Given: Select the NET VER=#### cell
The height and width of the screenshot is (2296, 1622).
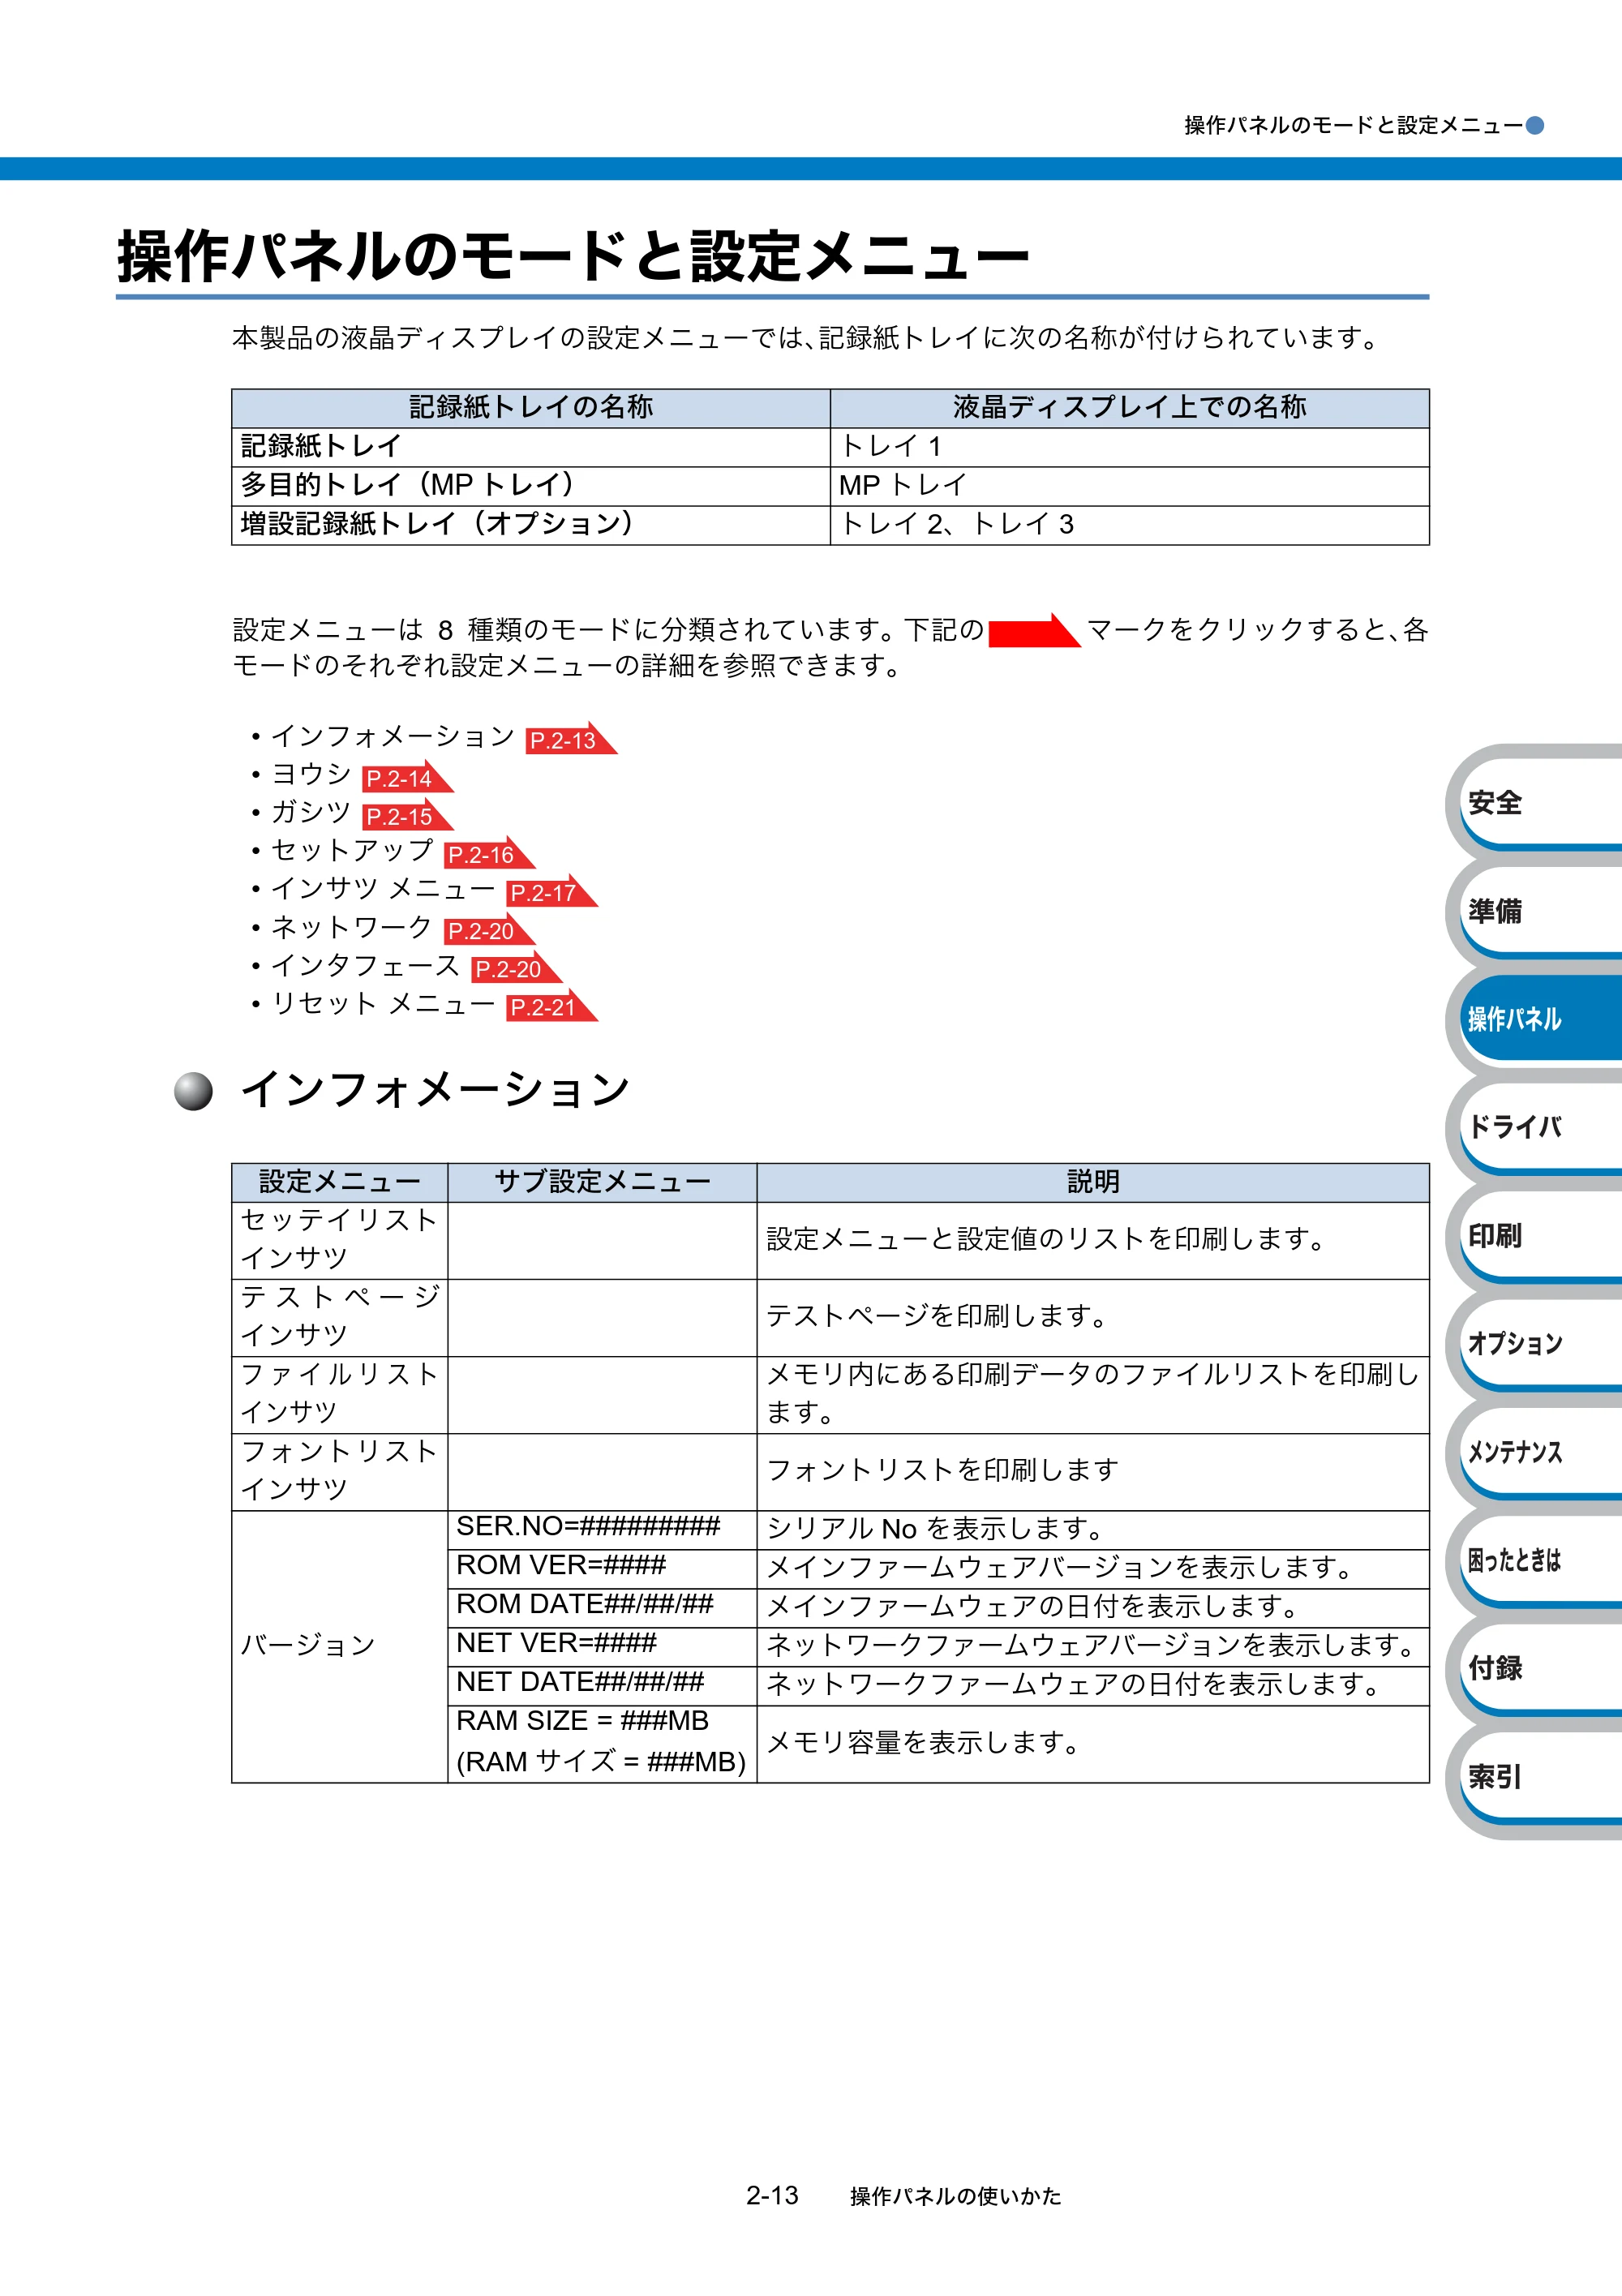Looking at the screenshot, I should (x=602, y=1647).
